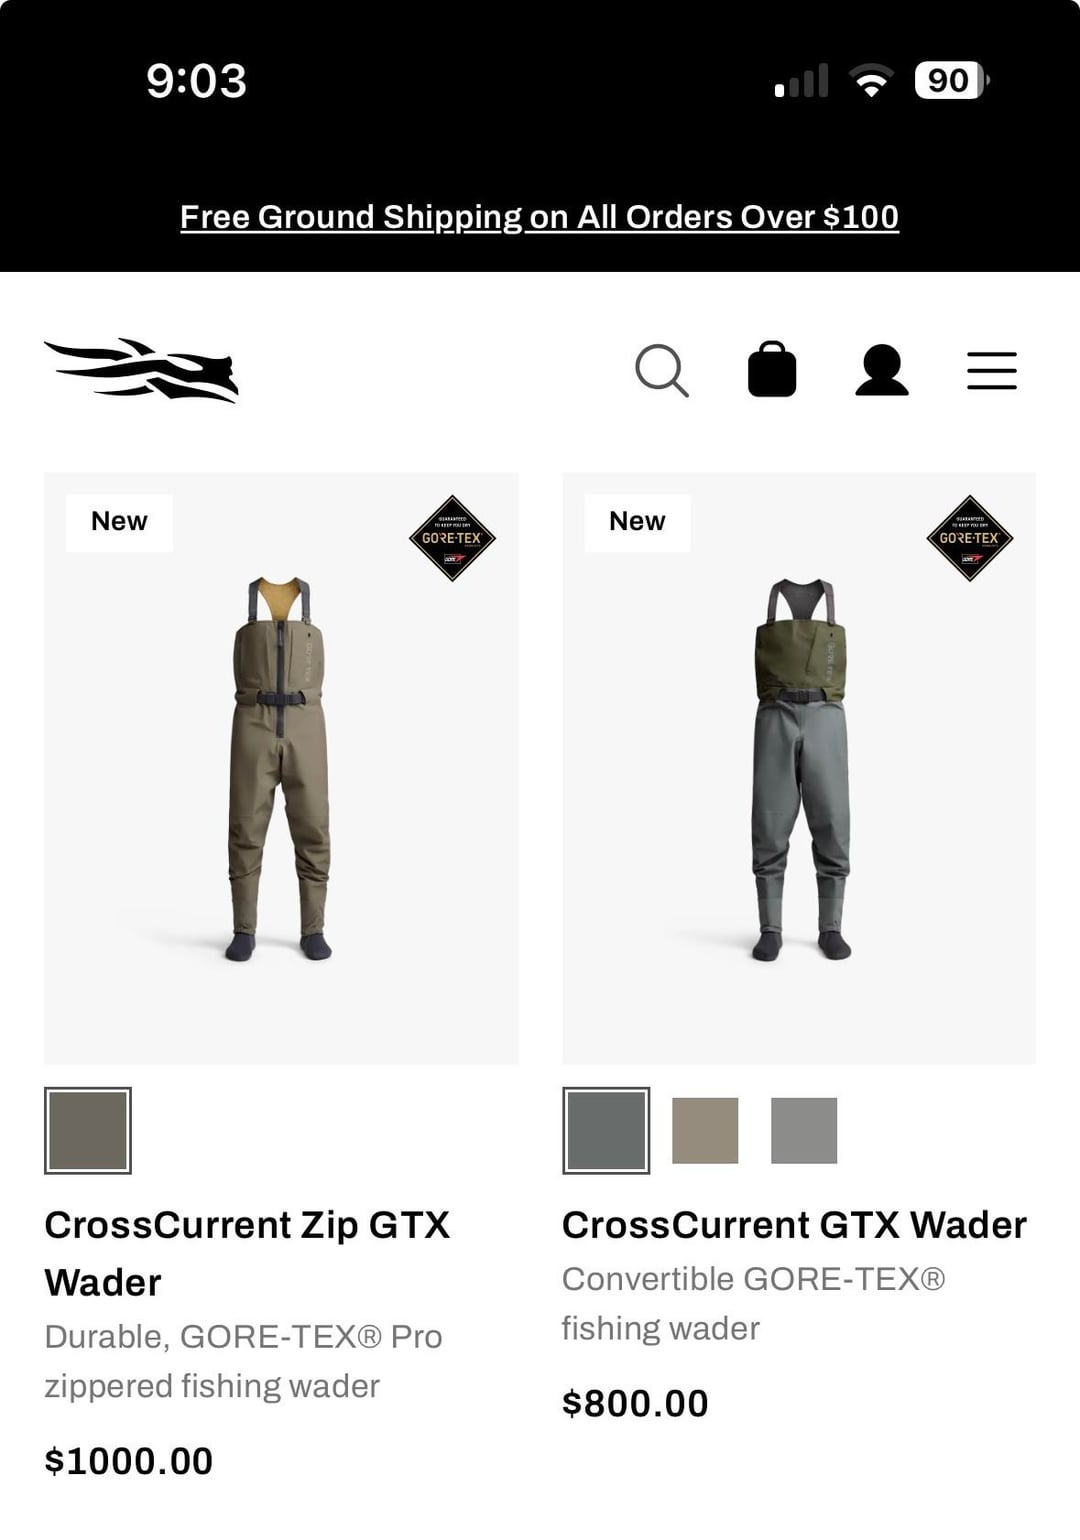Viewport: 1080px width, 1540px height.
Task: Tap the $1000.00 price
Action: tap(129, 1461)
